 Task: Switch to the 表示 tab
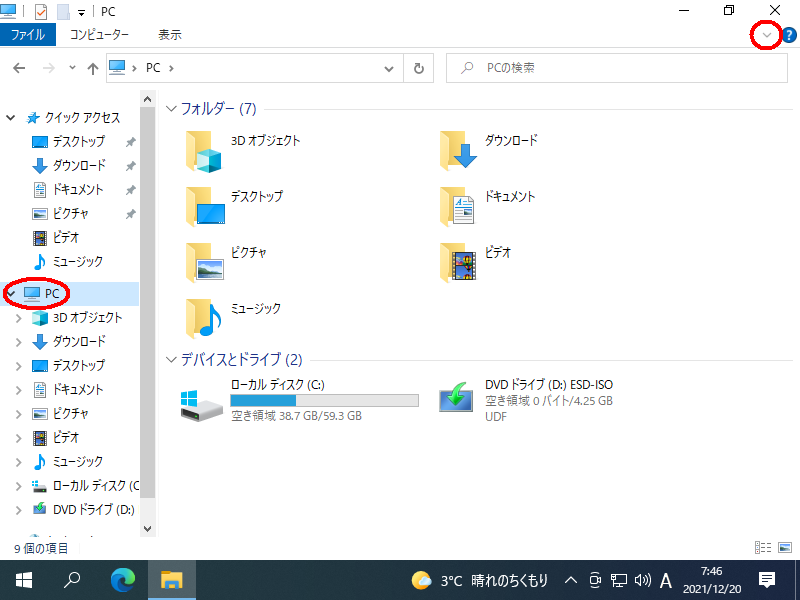point(169,35)
